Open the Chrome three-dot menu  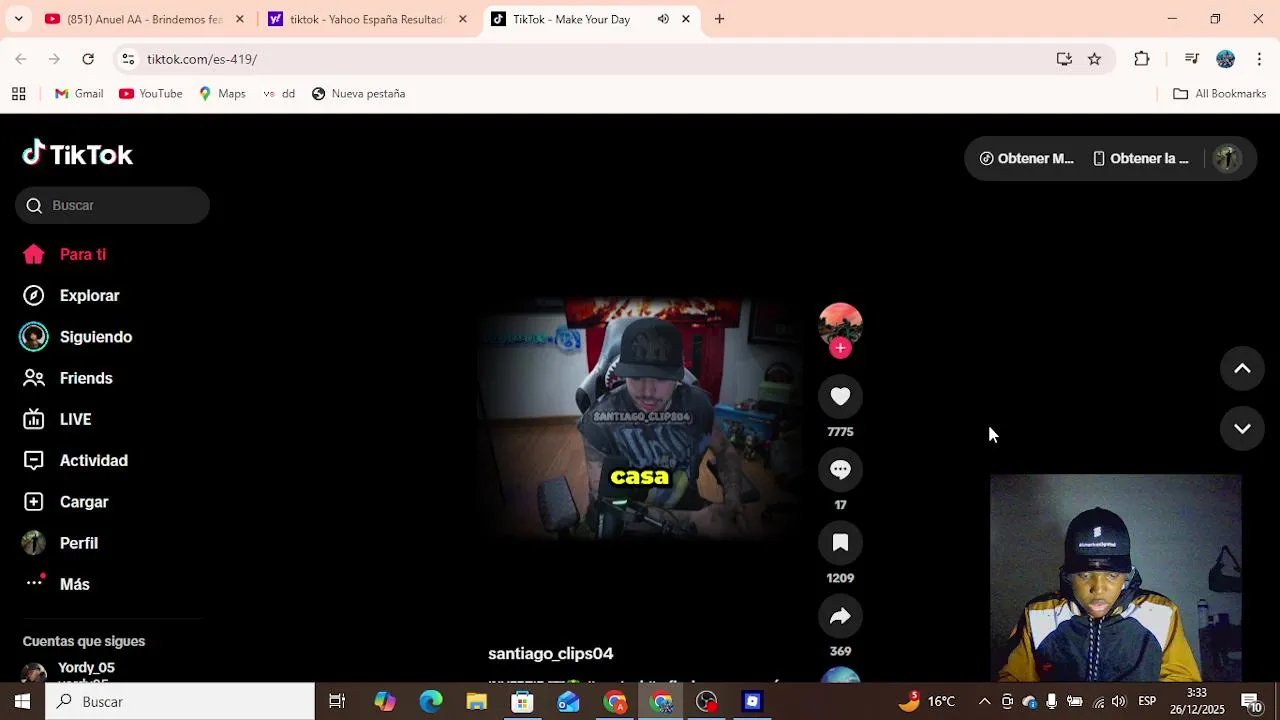pyautogui.click(x=1259, y=59)
